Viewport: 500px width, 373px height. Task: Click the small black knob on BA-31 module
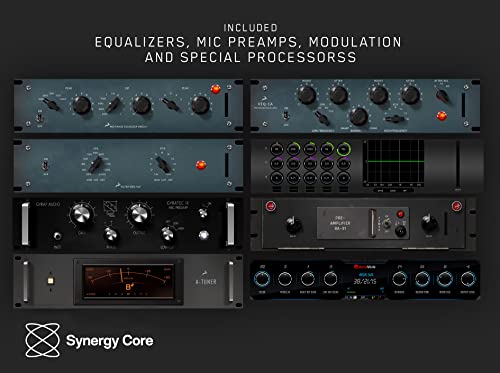point(400,231)
